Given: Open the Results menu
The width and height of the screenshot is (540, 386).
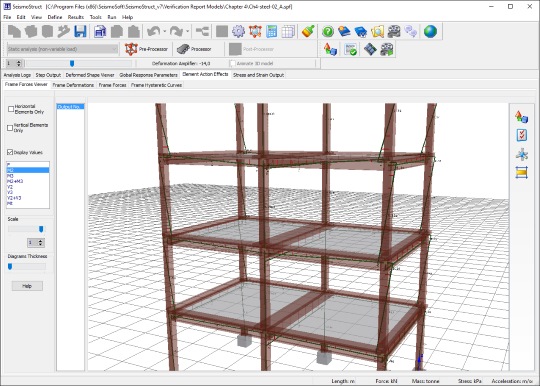Looking at the screenshot, I should pos(76,17).
